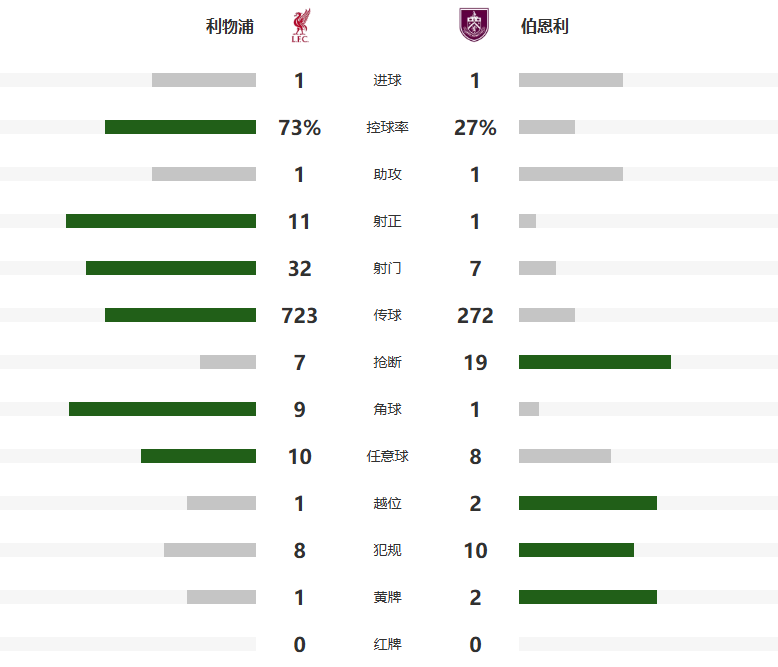Click Liverpool's 32 shots value

point(299,269)
